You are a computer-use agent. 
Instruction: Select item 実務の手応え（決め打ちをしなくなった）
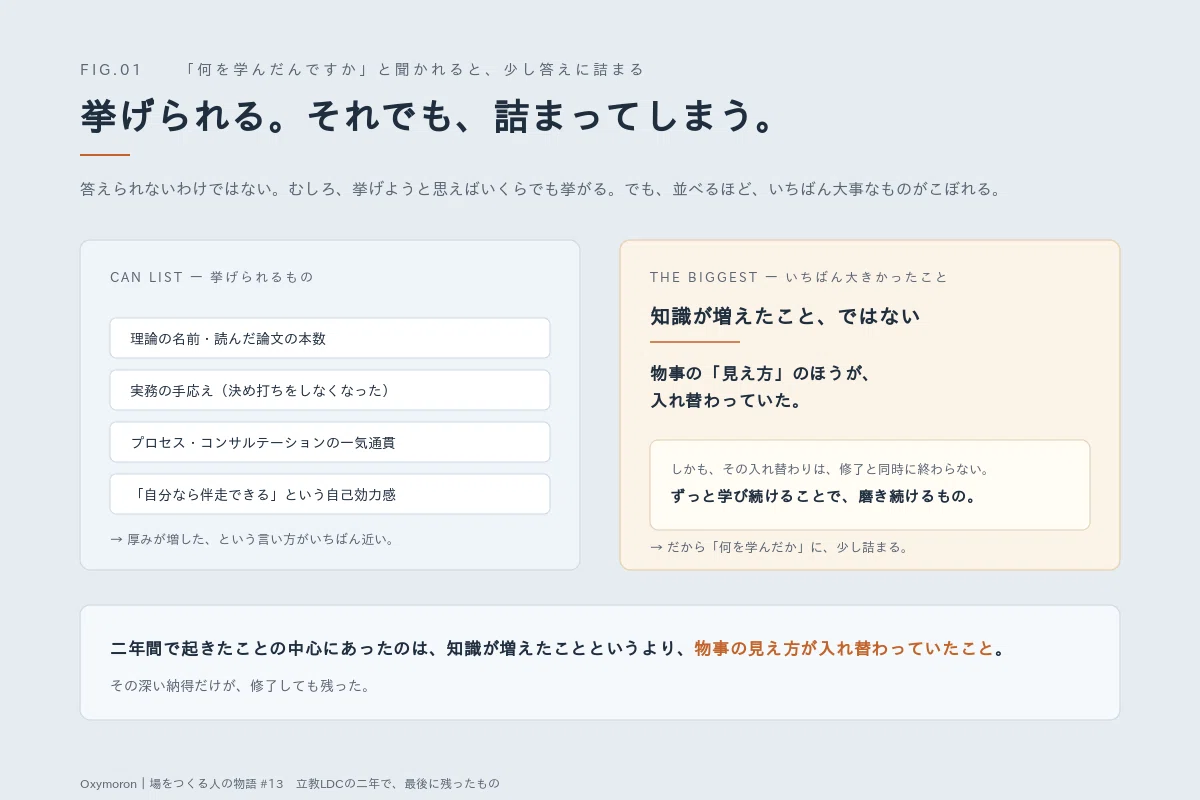coord(330,390)
